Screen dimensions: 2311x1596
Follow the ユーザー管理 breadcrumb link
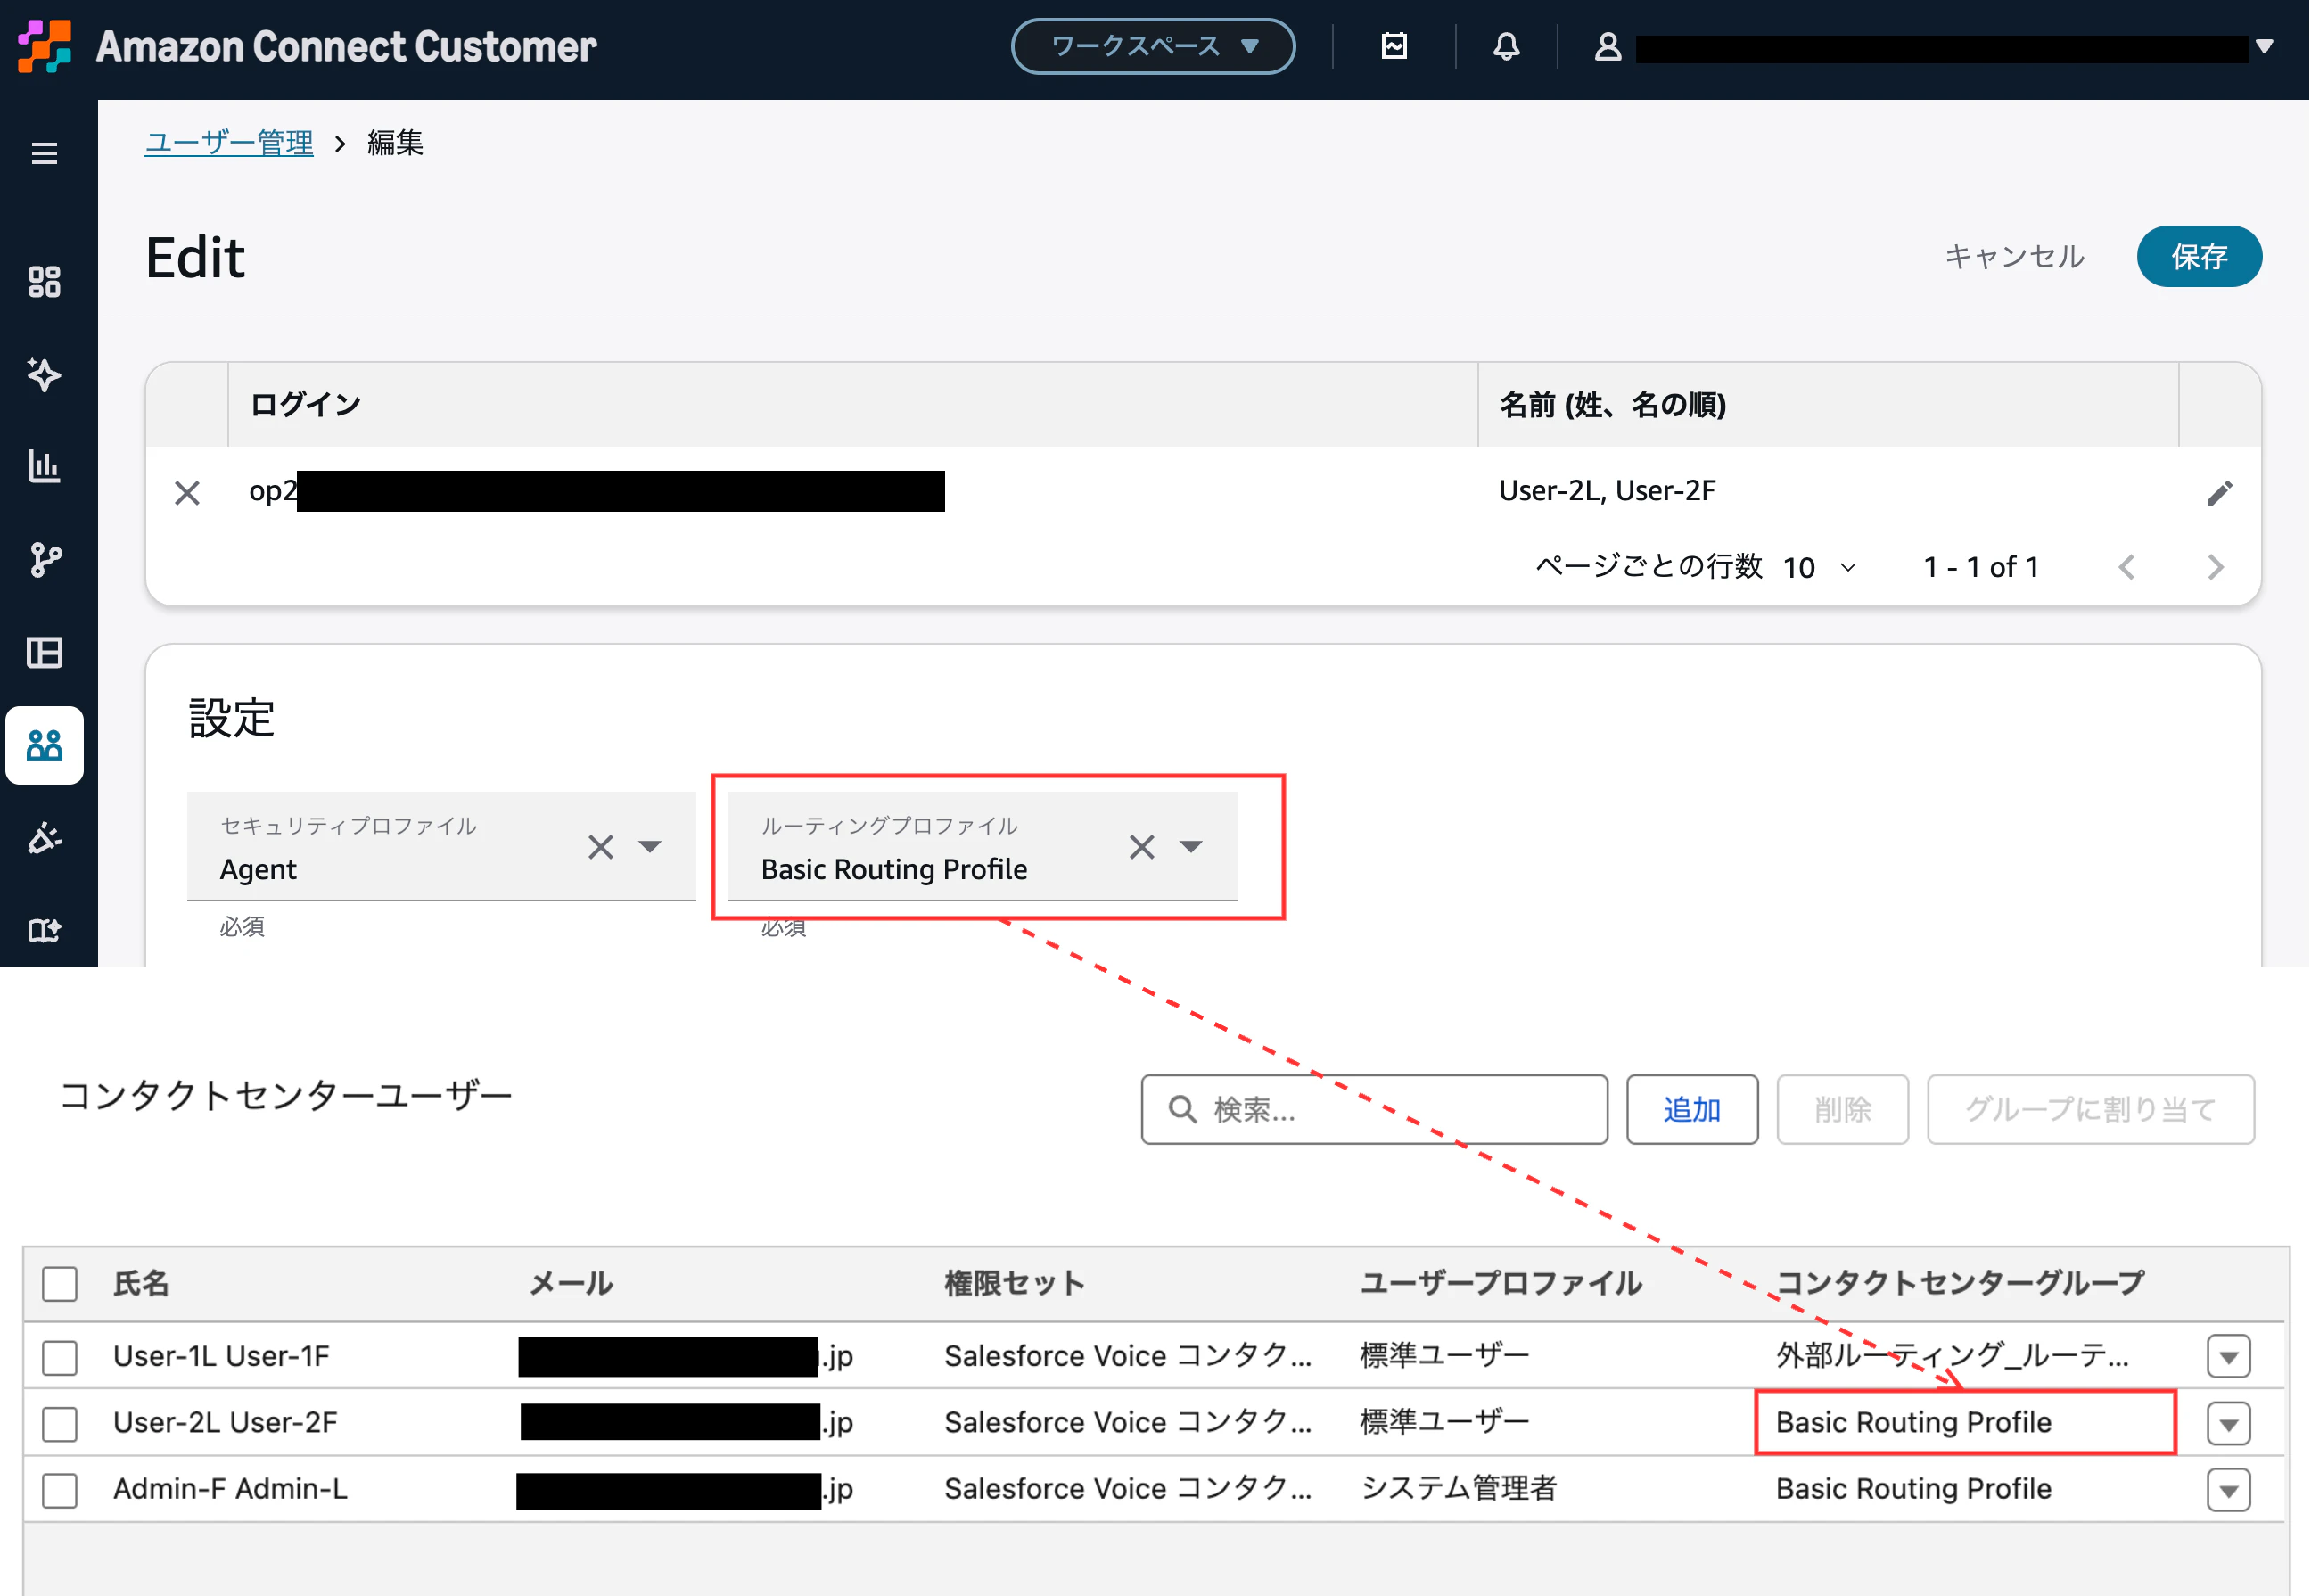(x=229, y=143)
